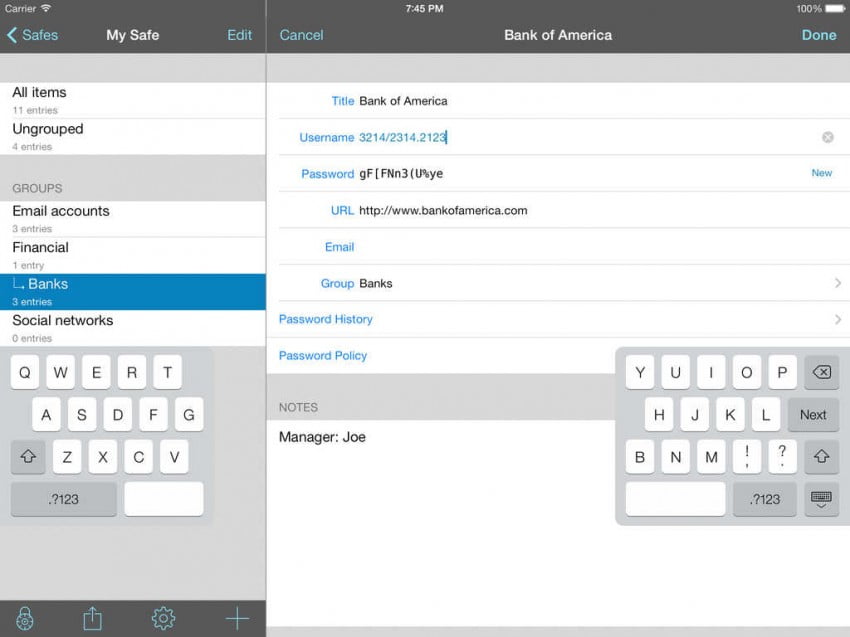Open settings gear icon
Screen dimensions: 850x637
163,618
